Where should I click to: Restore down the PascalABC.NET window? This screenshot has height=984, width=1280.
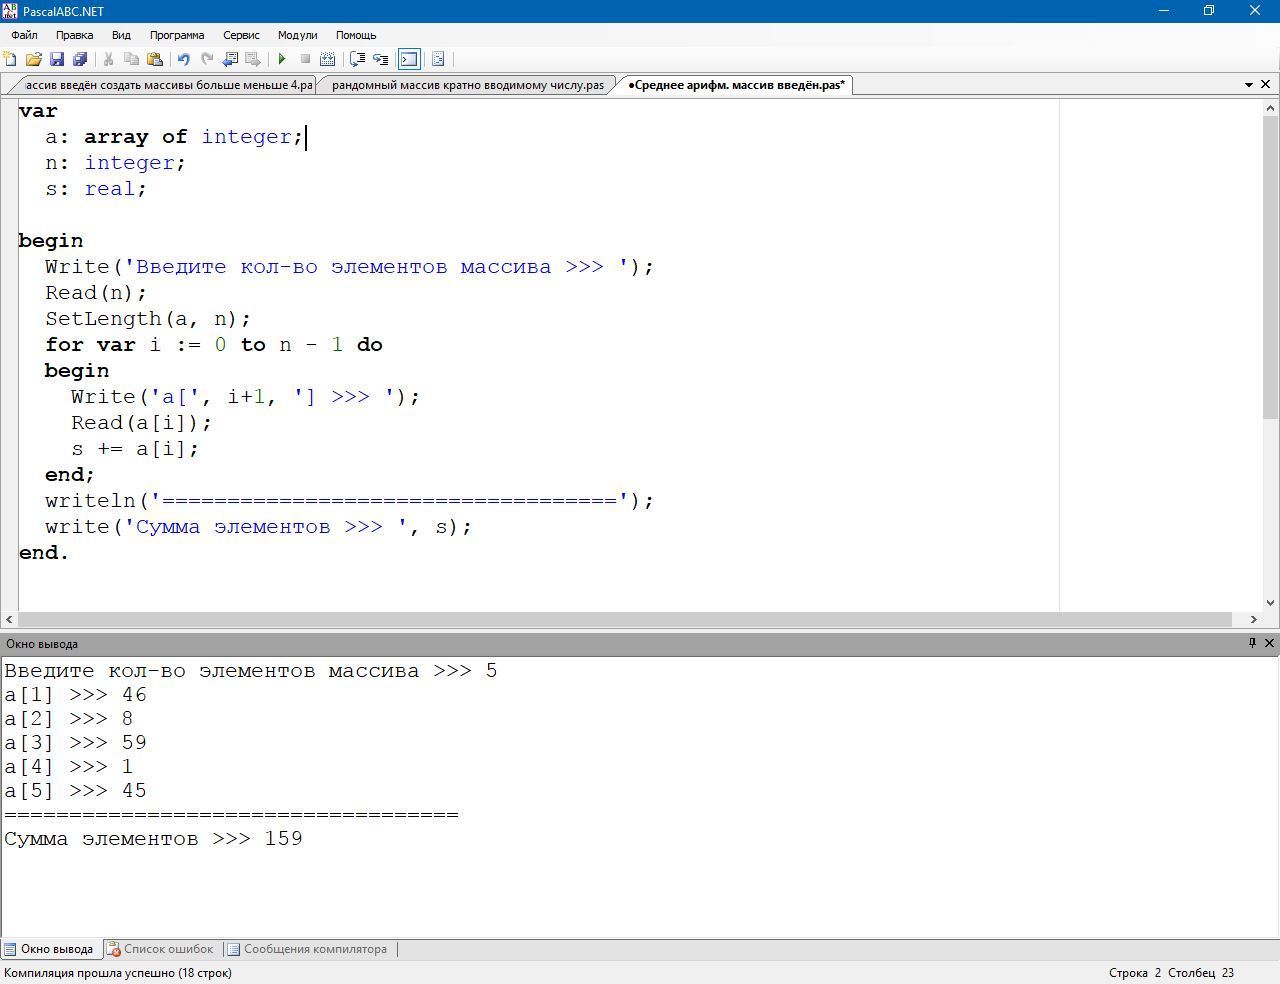coord(1209,11)
